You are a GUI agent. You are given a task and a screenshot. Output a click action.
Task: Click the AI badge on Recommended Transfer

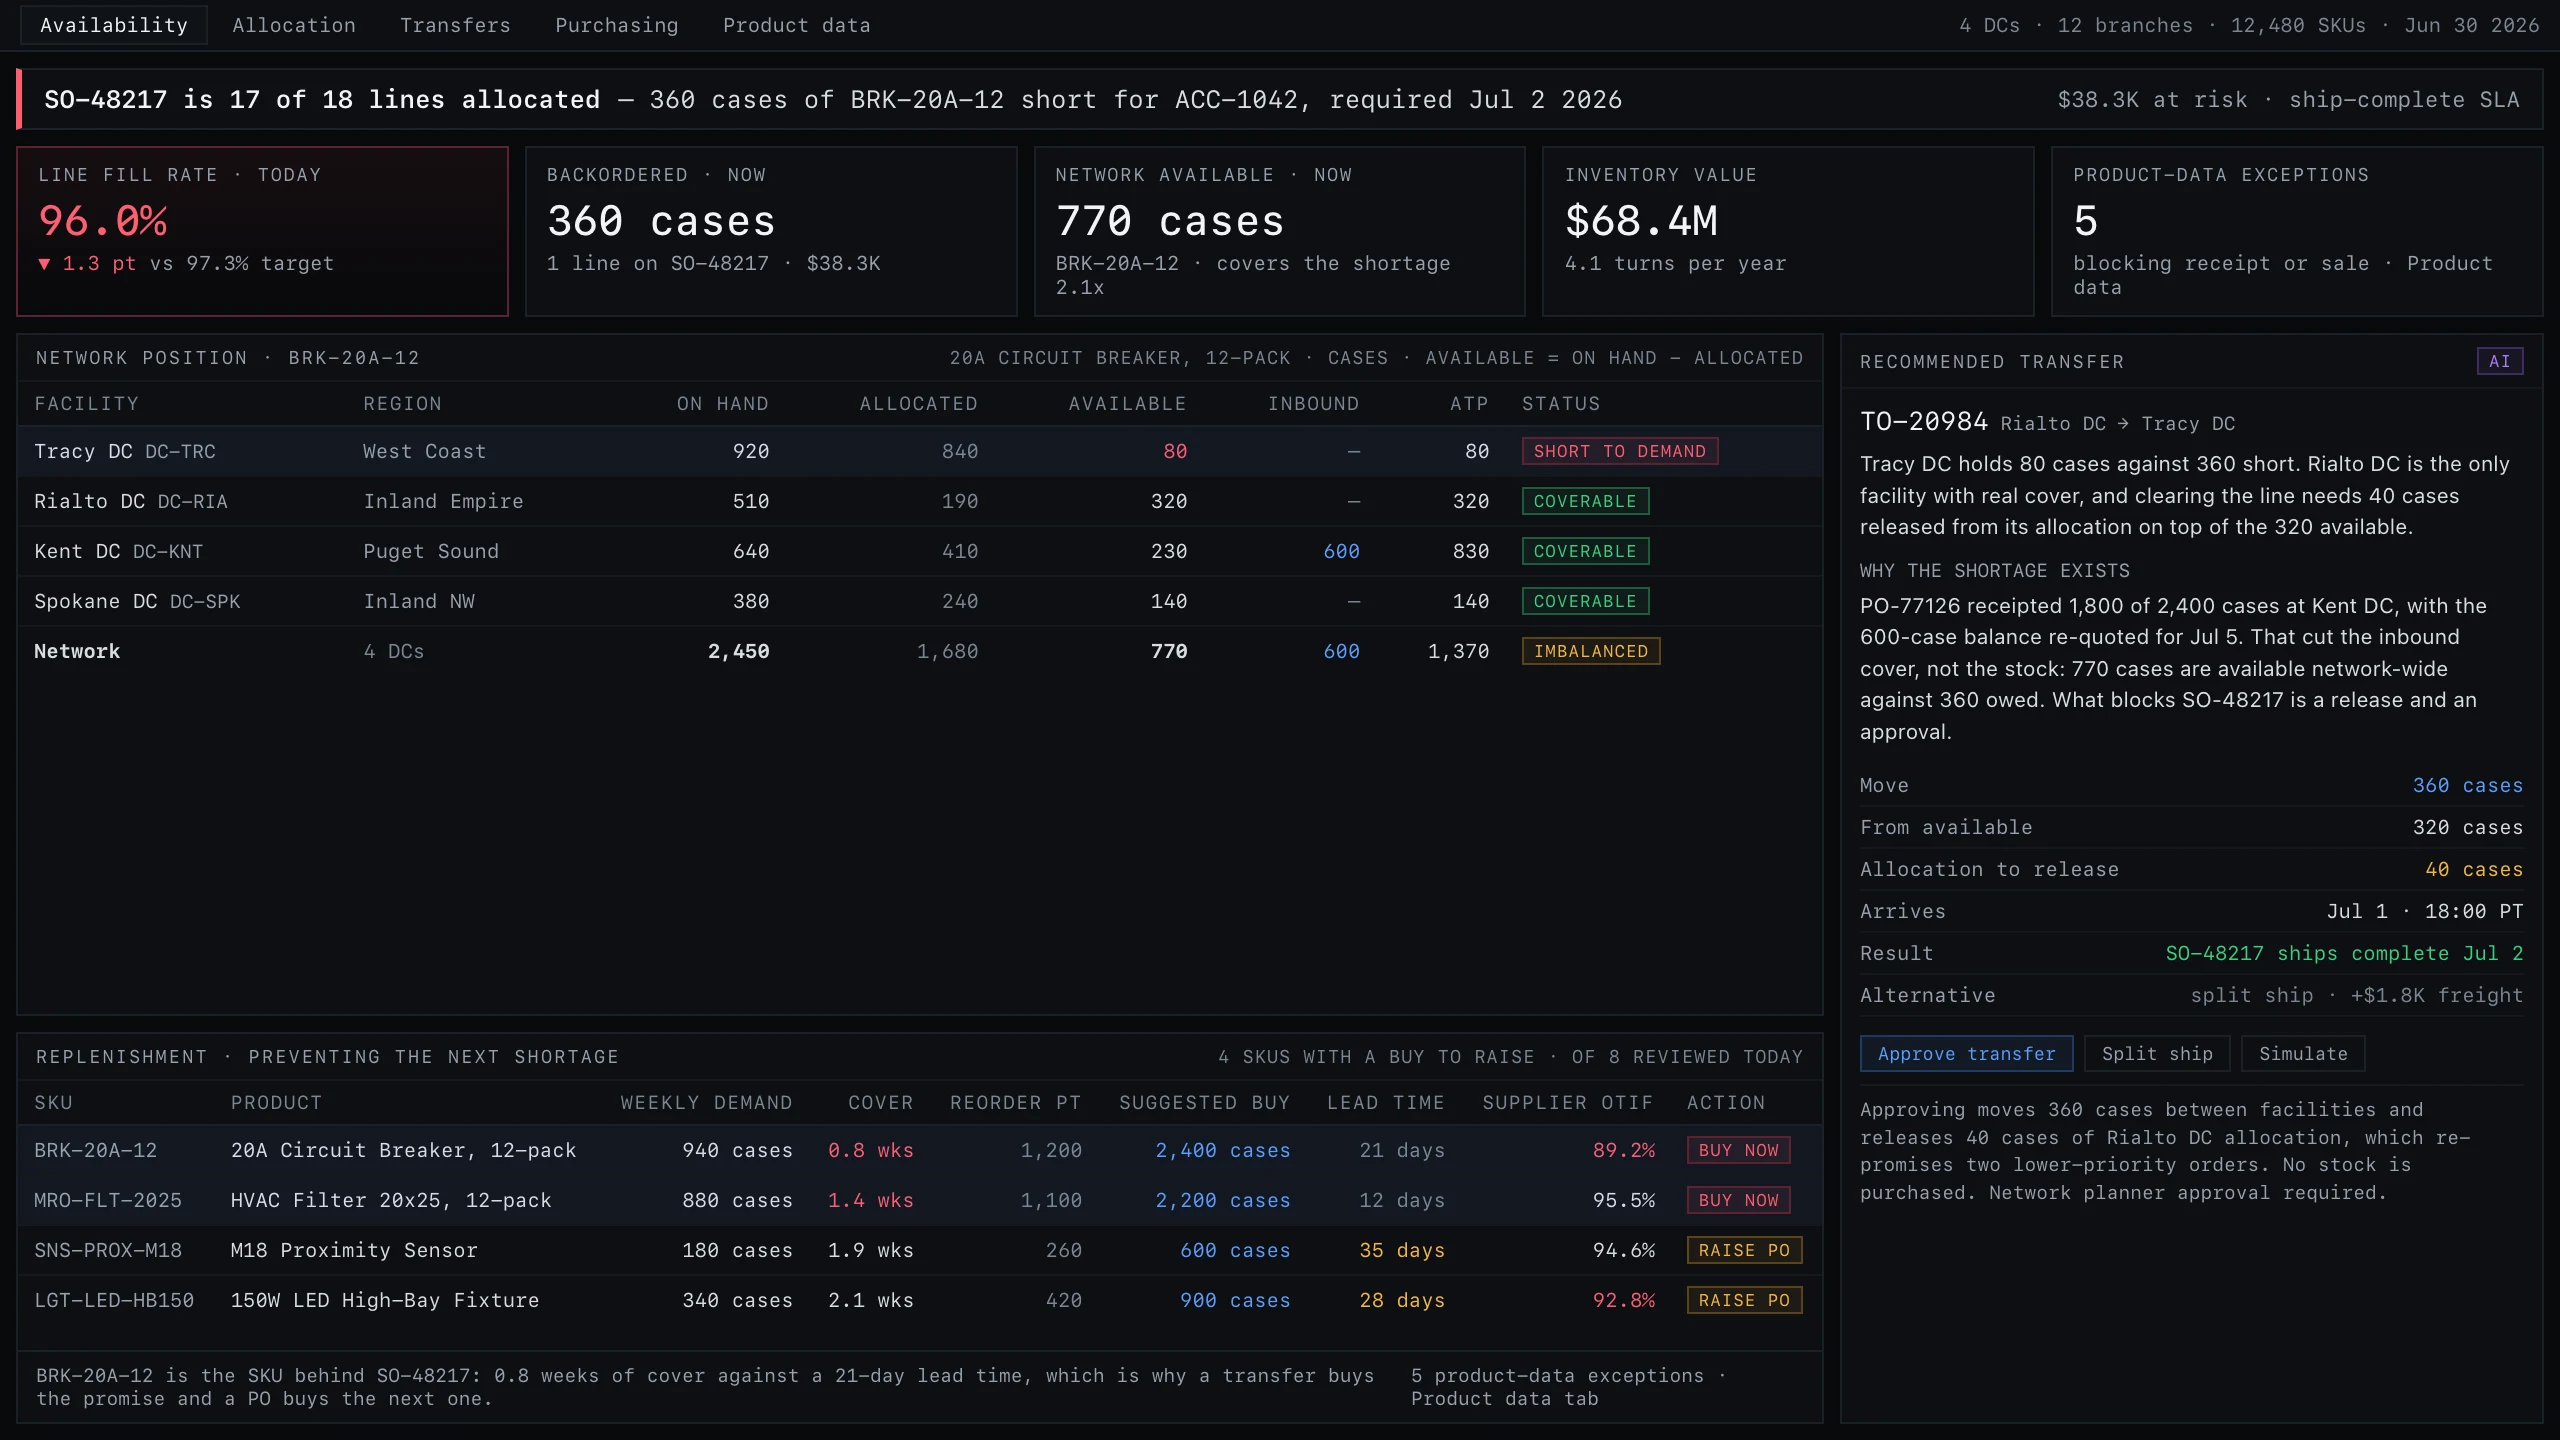pos(2499,361)
